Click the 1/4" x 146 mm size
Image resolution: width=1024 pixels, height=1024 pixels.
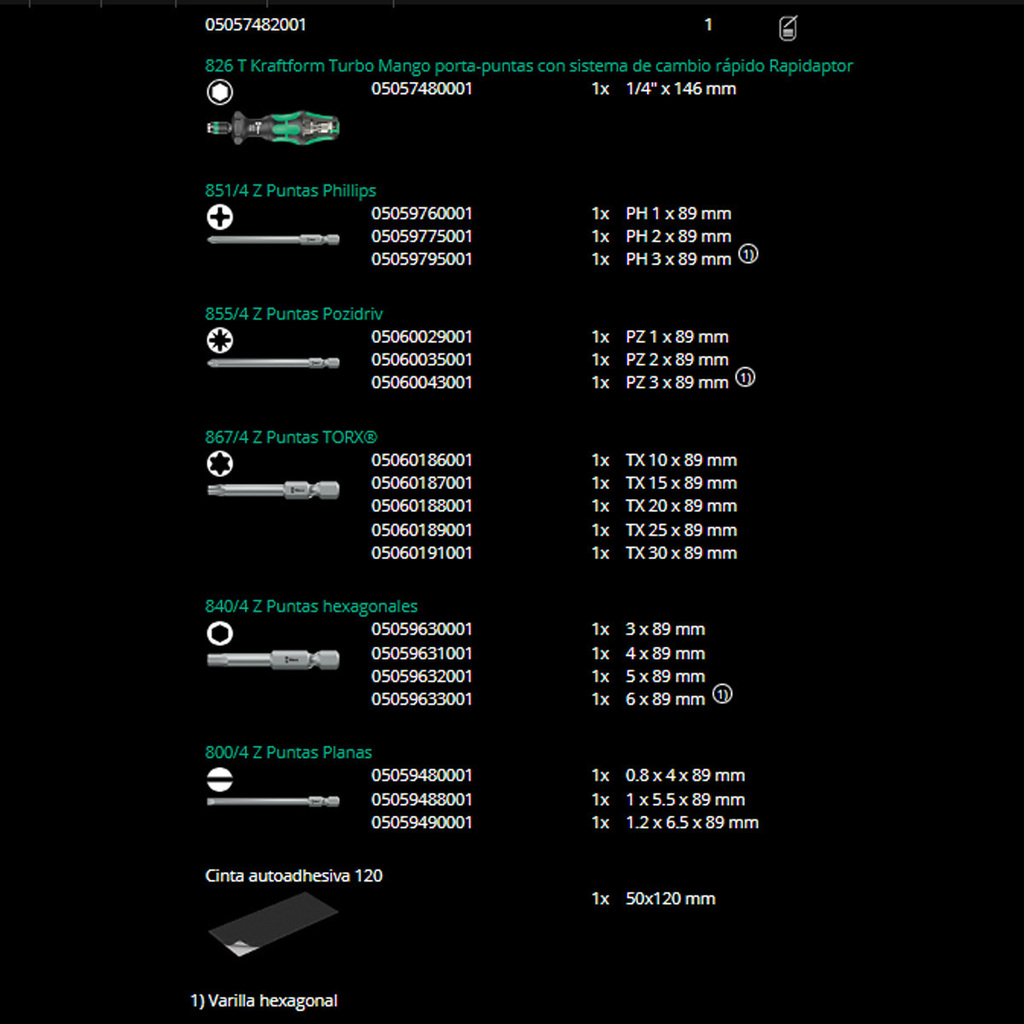tap(680, 89)
